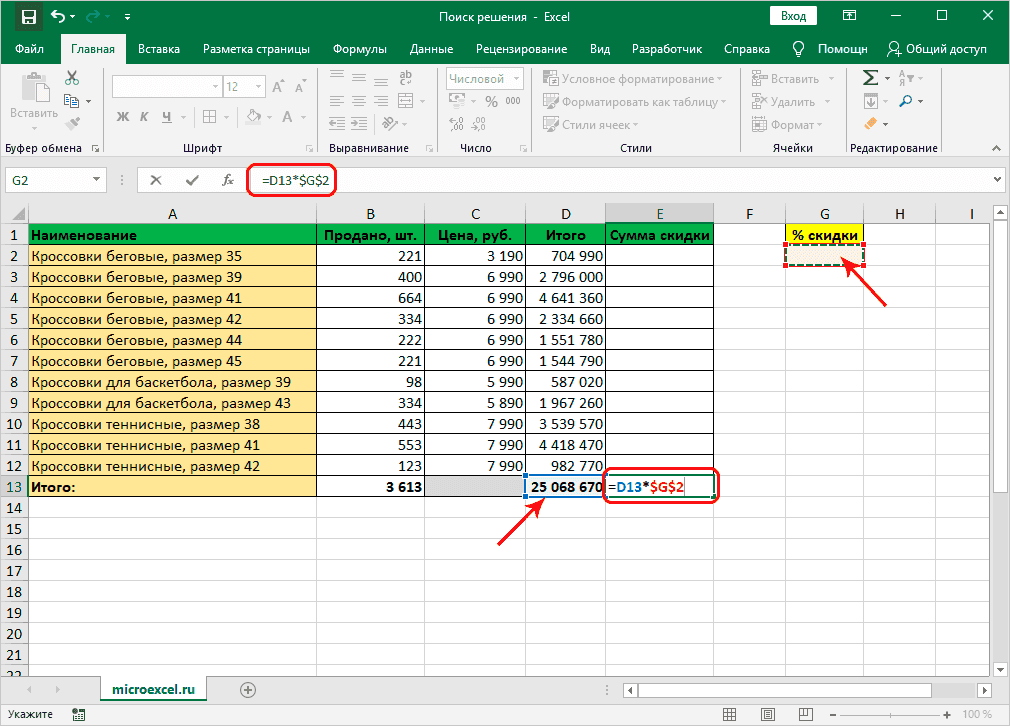Click the Undo arrow icon

[58, 17]
